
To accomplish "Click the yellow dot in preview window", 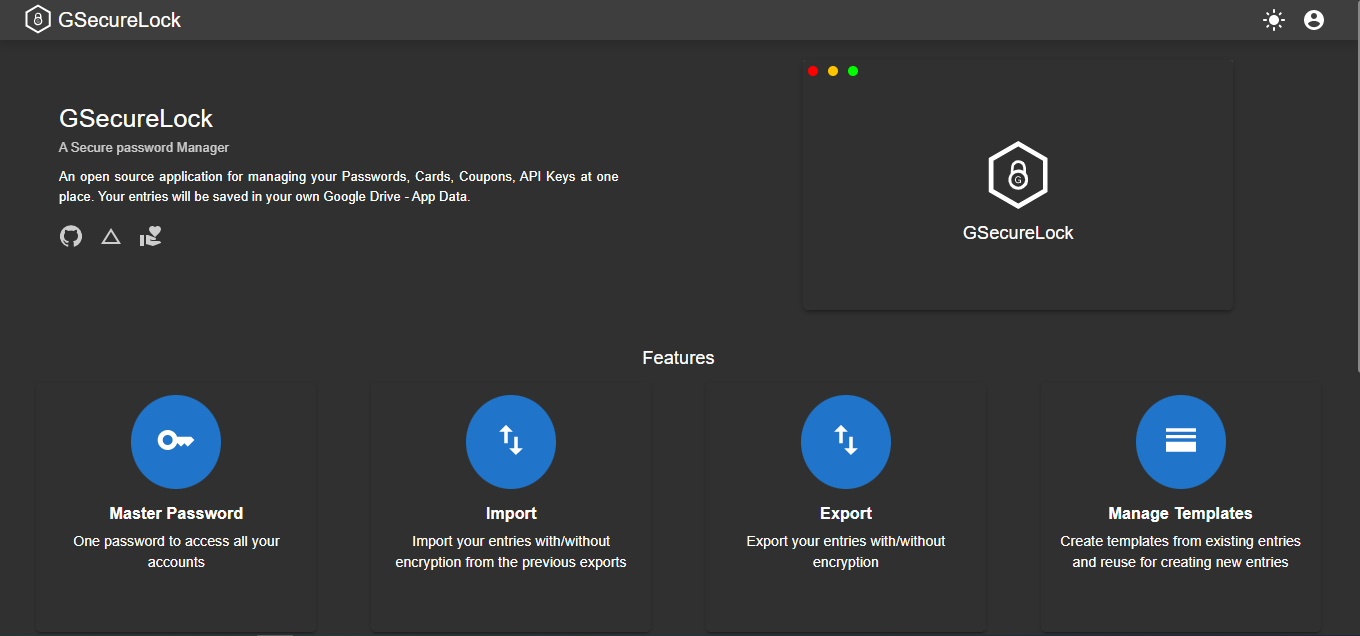I will (833, 71).
